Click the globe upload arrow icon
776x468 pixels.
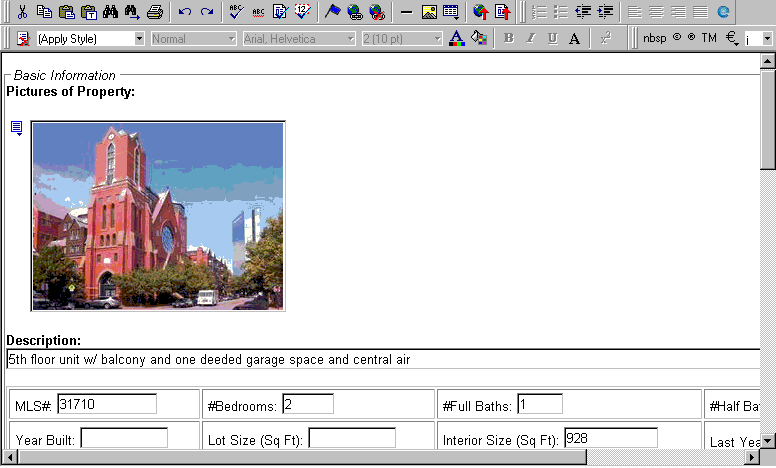tap(481, 11)
